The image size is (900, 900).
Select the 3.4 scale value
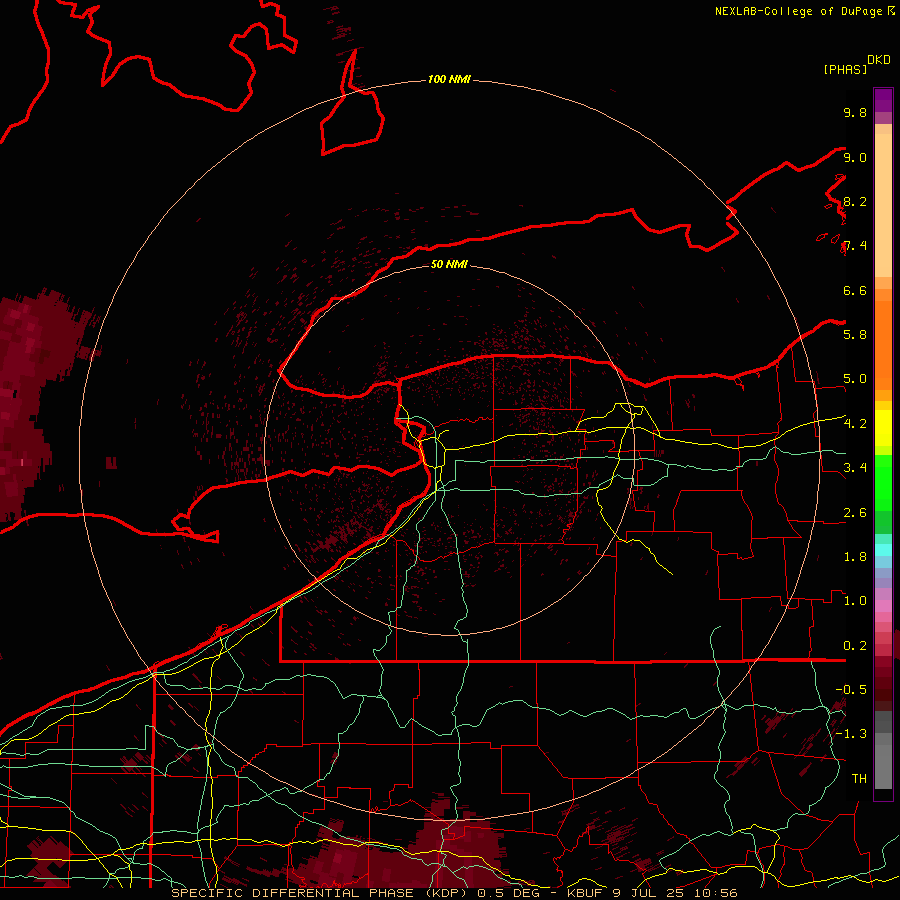(x=855, y=468)
